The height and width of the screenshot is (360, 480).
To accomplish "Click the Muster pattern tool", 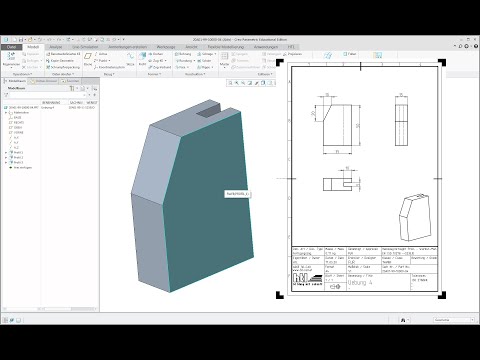I will (x=224, y=59).
